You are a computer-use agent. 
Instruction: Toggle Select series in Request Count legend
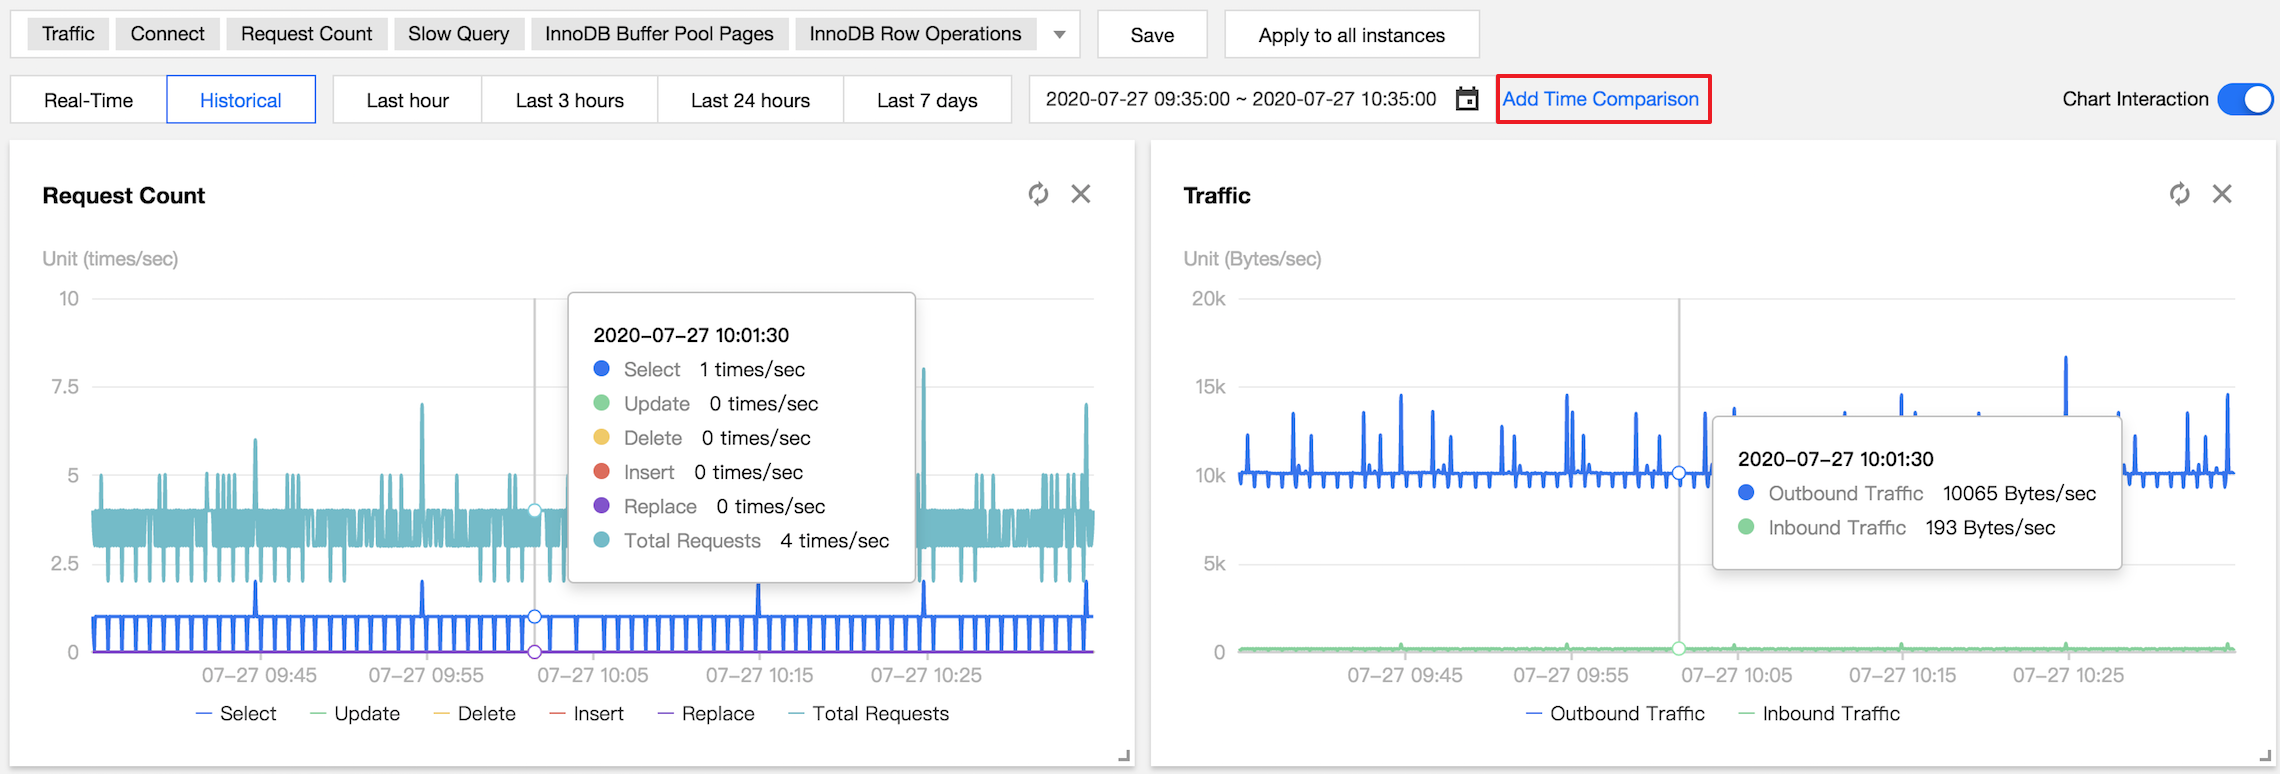point(236,713)
